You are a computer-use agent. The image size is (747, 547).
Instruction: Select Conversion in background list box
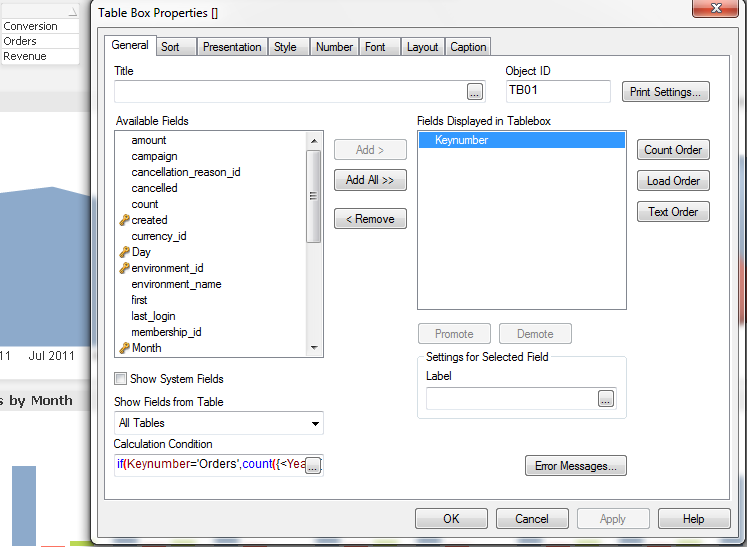coord(40,26)
